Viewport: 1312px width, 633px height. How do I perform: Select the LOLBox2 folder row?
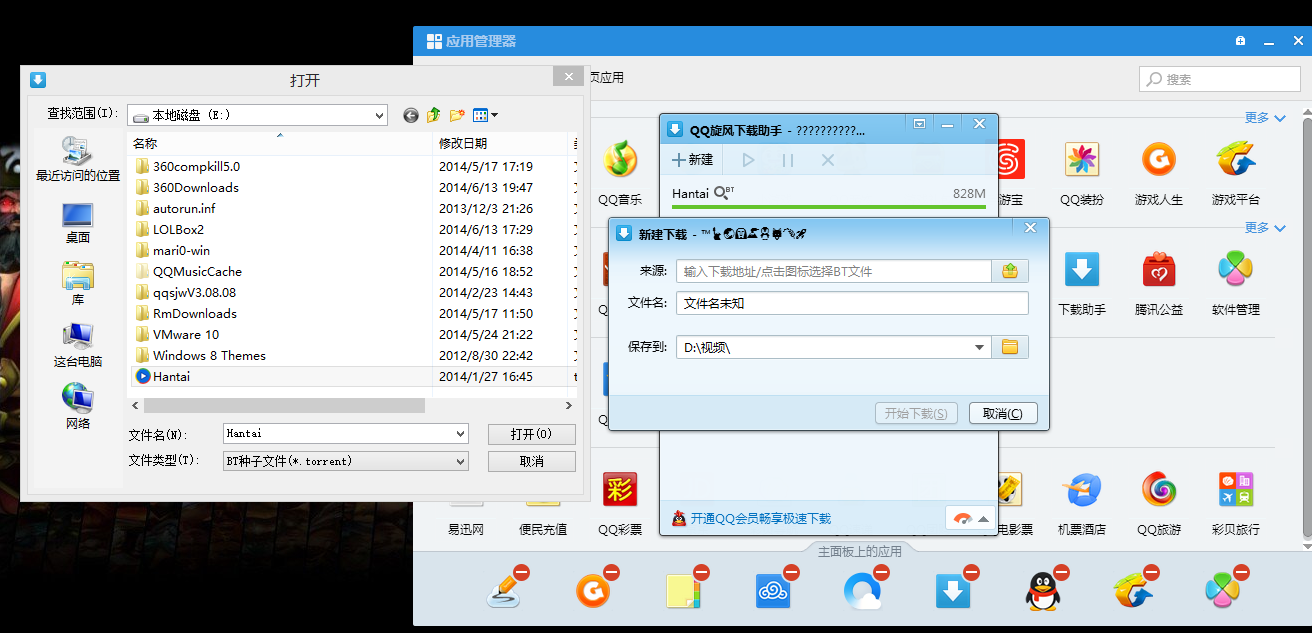tap(352, 229)
